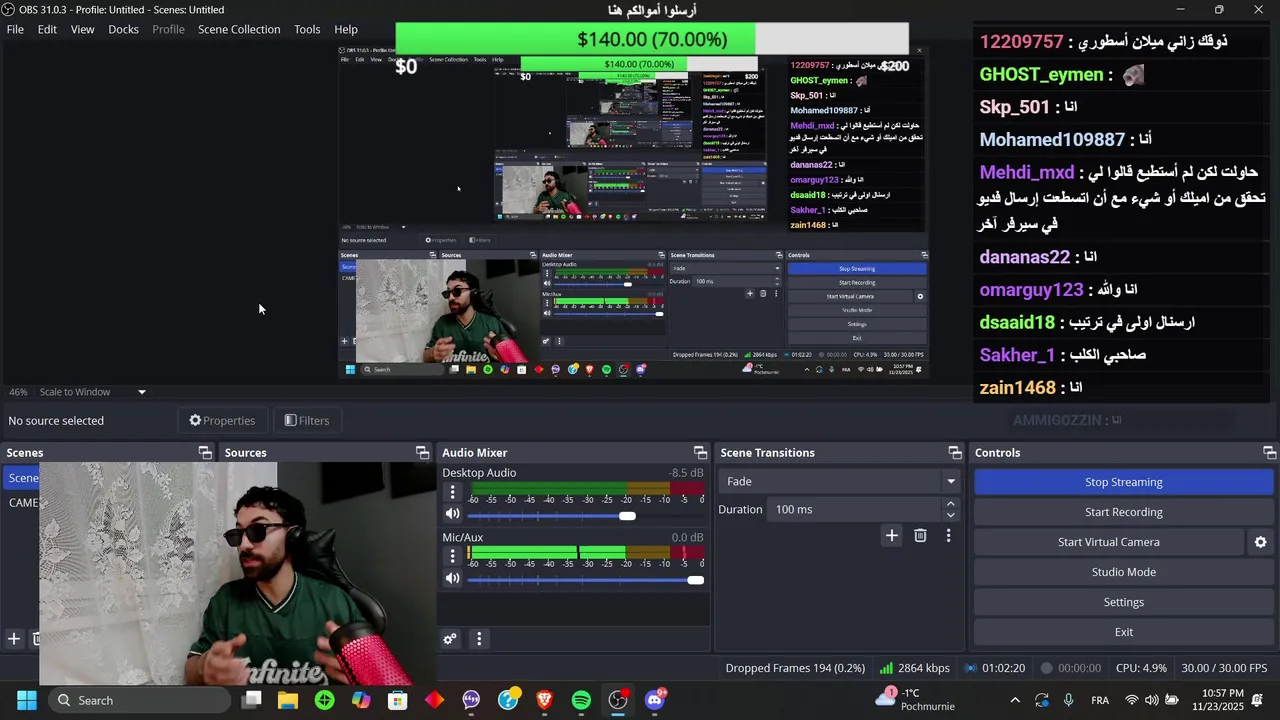Open Docks menu
Image resolution: width=1280 pixels, height=720 pixels.
click(x=123, y=29)
